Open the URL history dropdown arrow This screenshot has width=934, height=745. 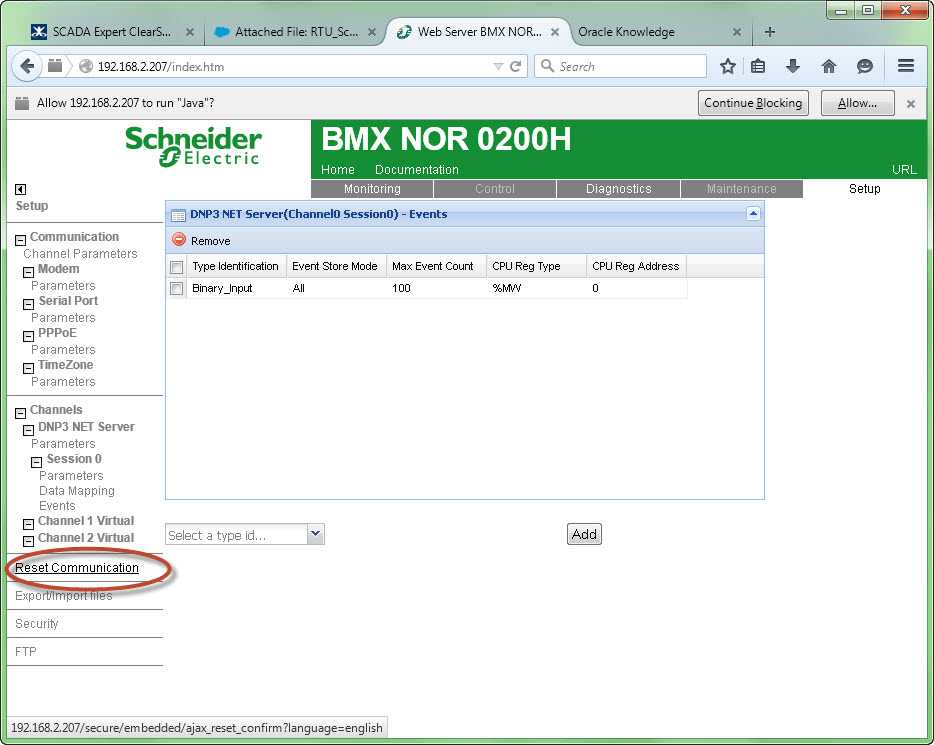pos(499,66)
